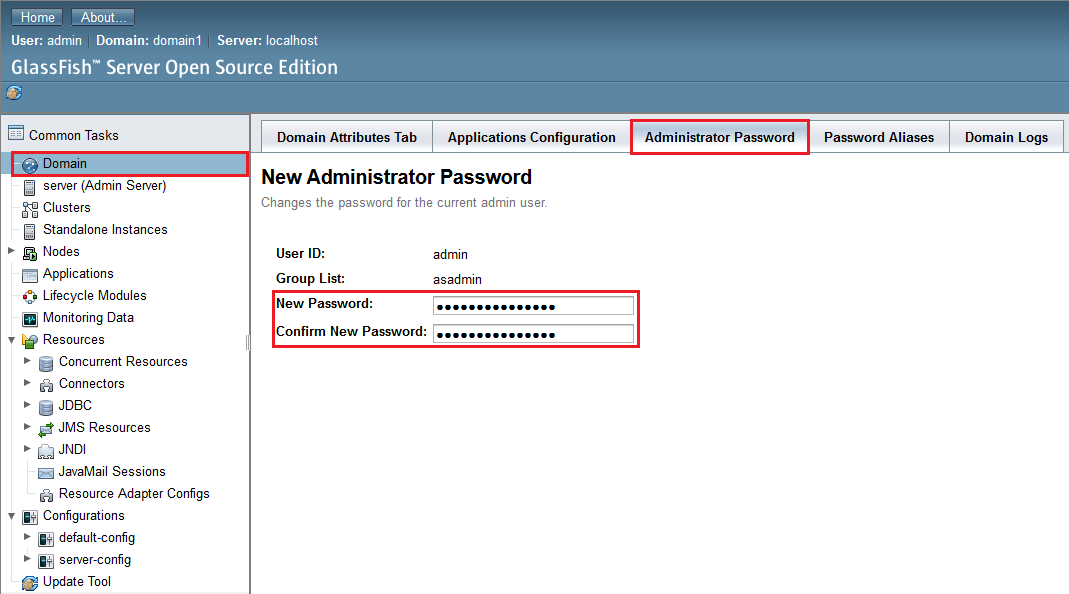Image resolution: width=1069 pixels, height=594 pixels.
Task: Click the Update Tool icon
Action: coord(29,583)
